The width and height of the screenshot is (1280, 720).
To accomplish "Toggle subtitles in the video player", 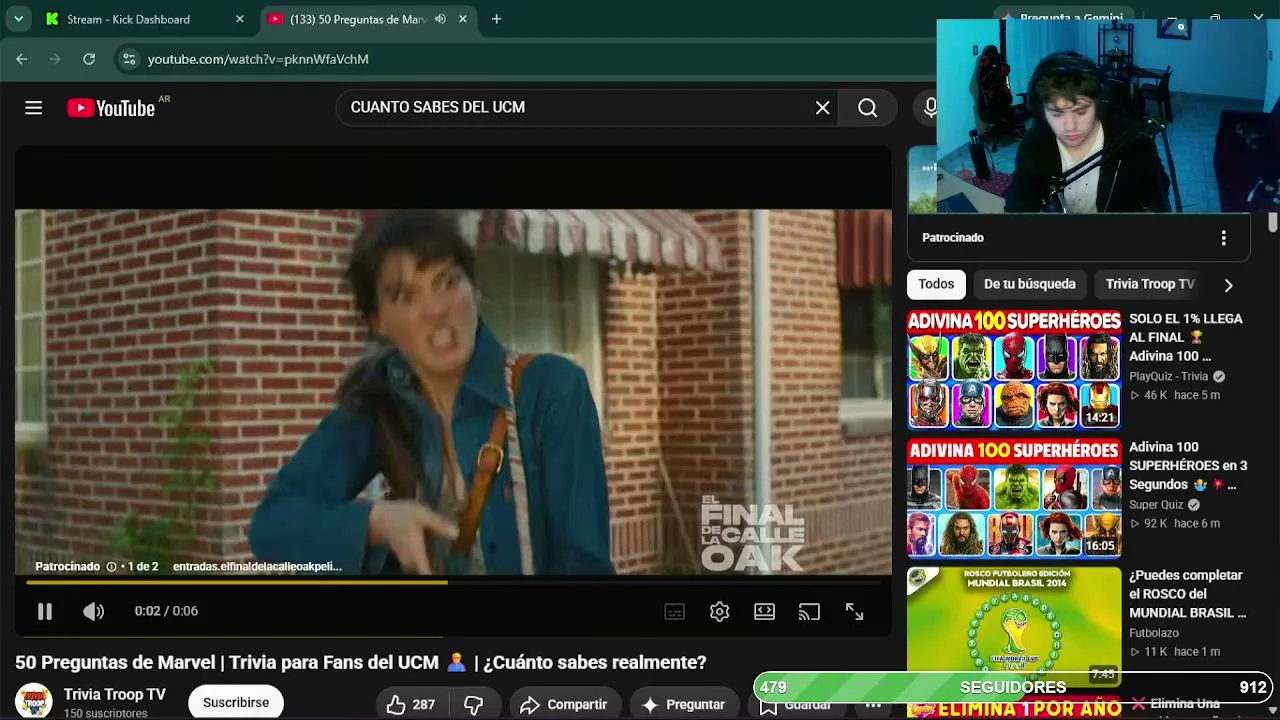I will (675, 611).
